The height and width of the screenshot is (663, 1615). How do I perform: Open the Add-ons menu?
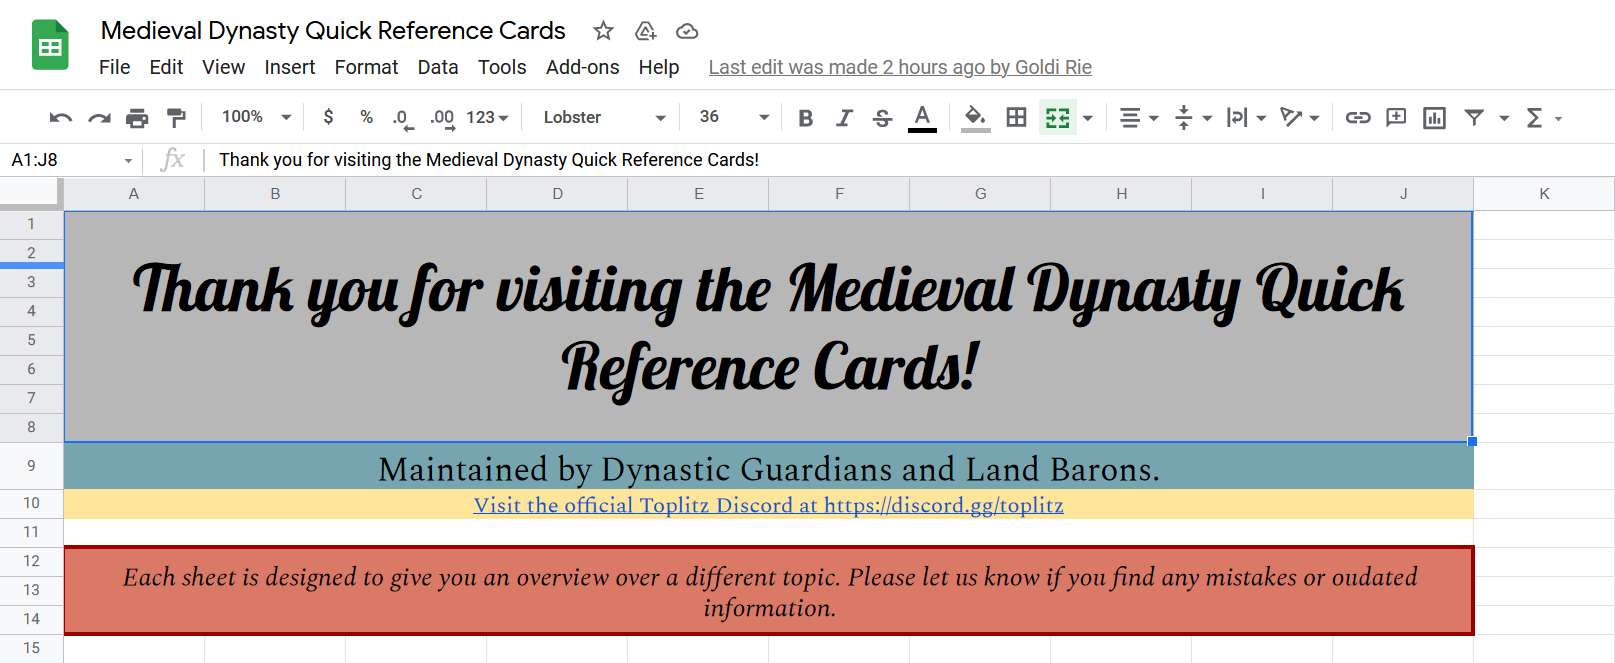click(582, 67)
